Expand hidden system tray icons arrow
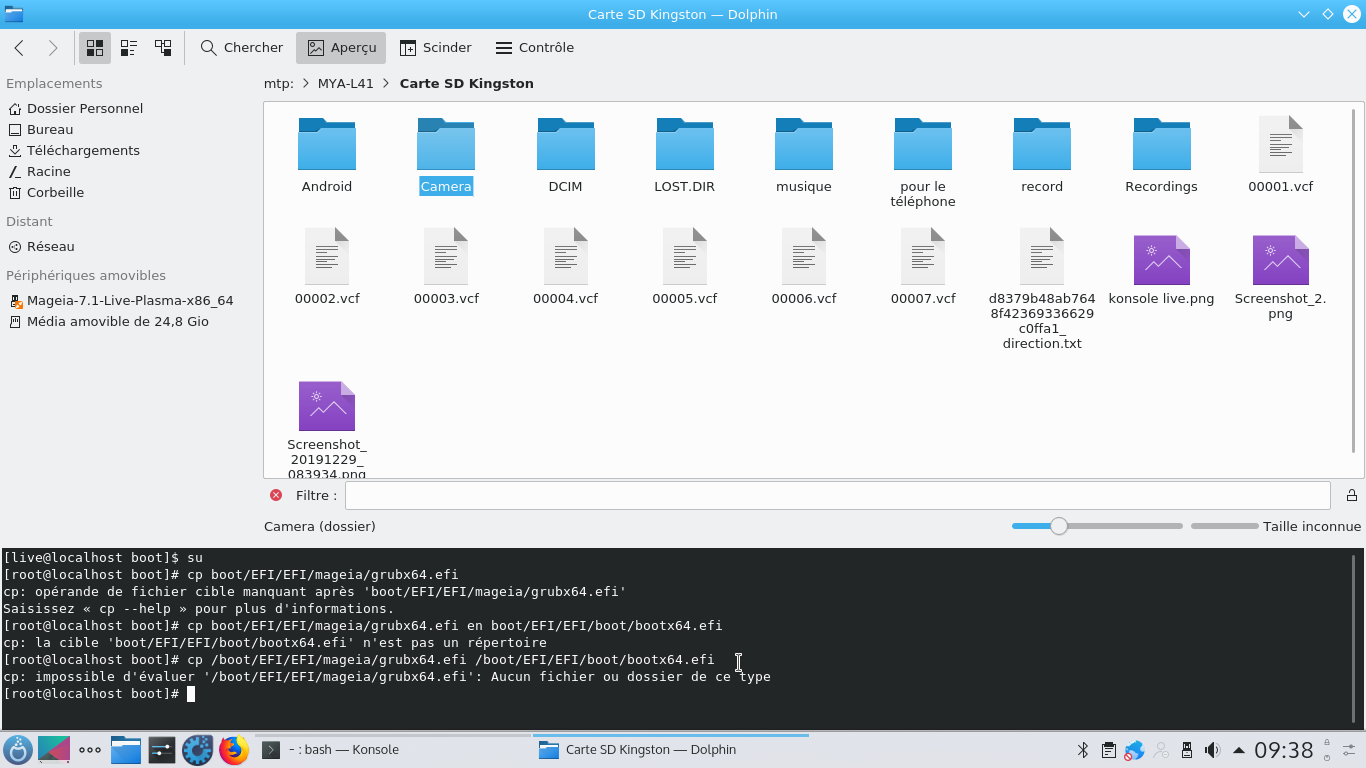1366x768 pixels. [1239, 750]
